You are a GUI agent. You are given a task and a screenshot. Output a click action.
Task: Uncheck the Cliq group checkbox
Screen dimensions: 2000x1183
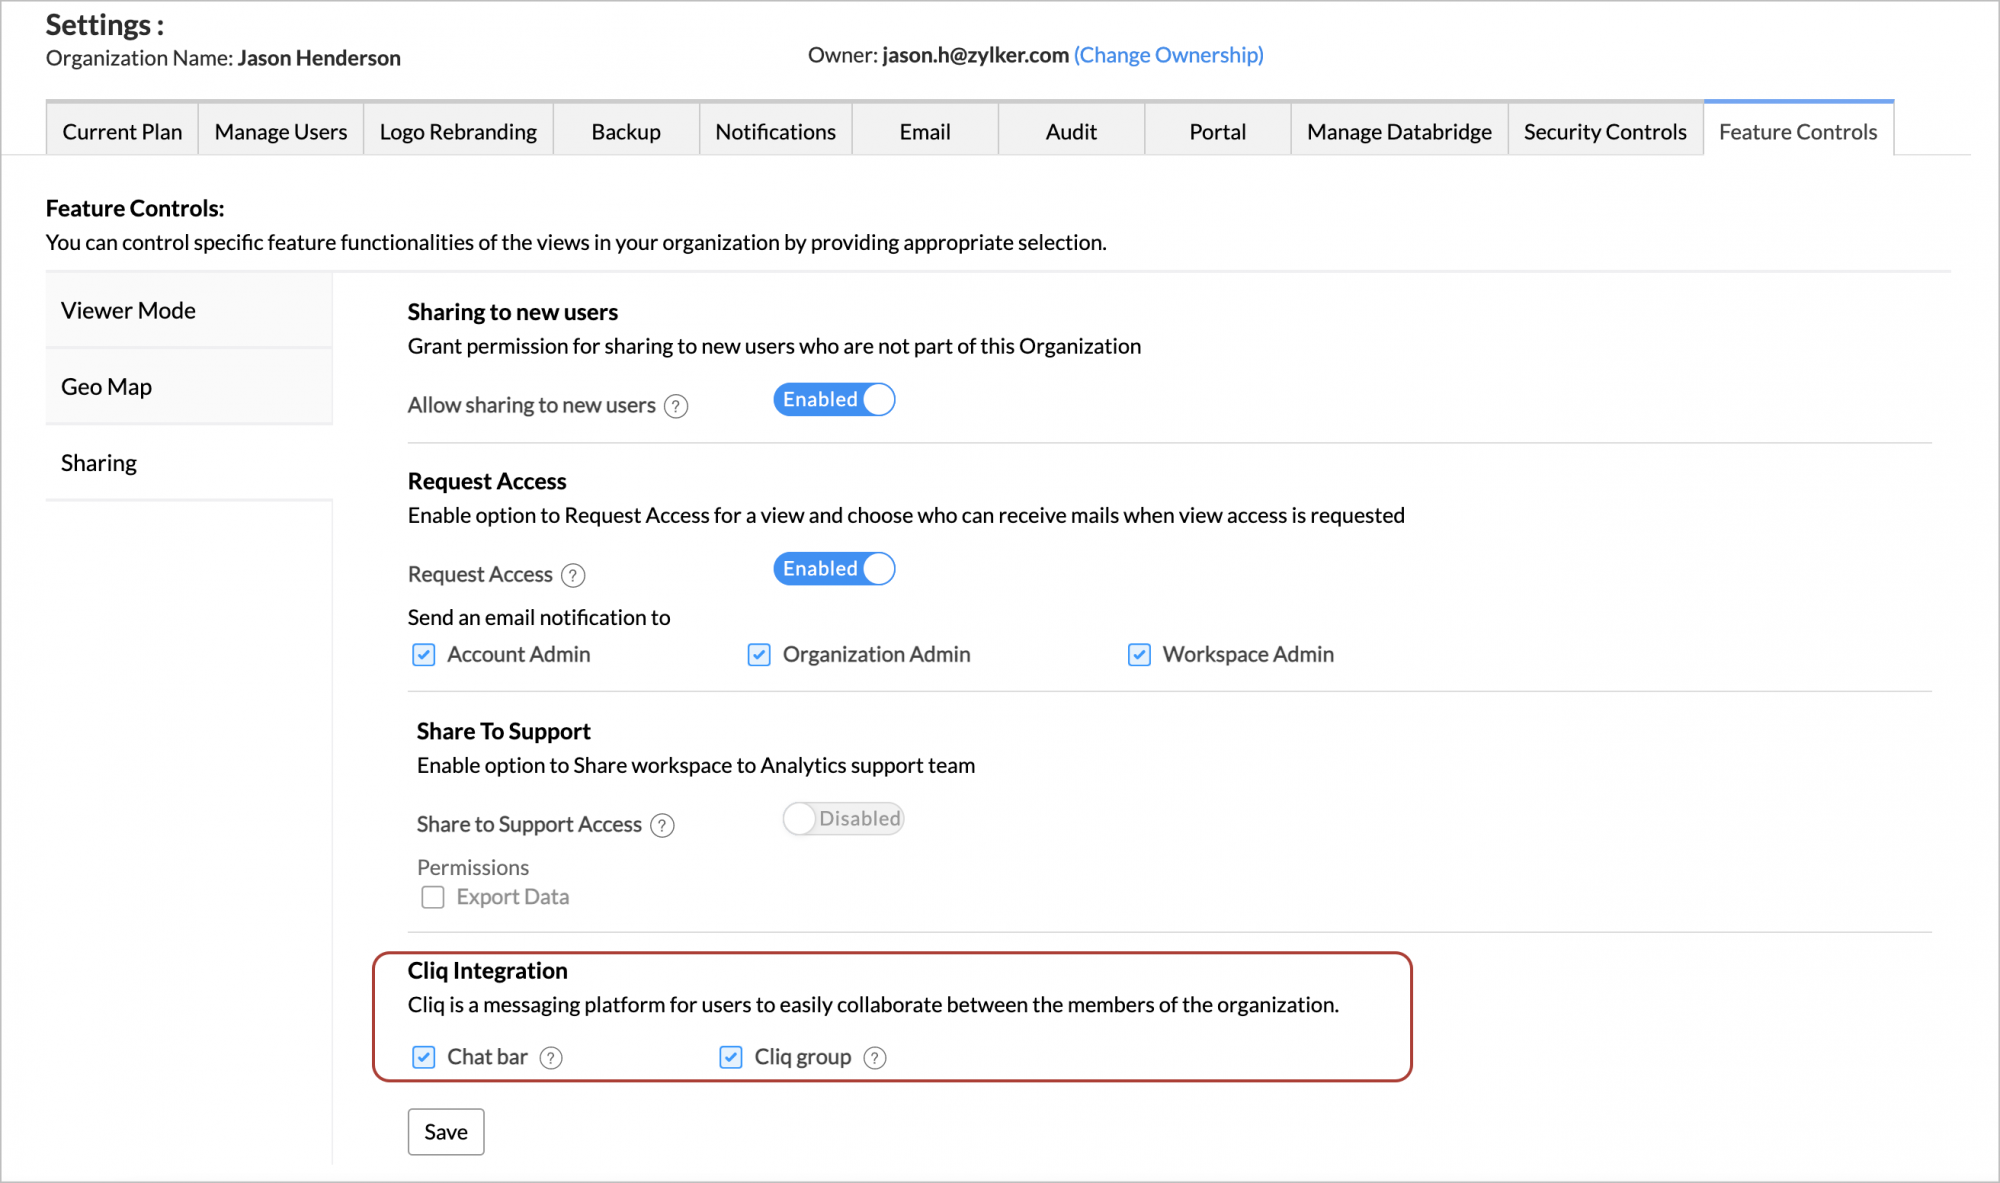tap(731, 1057)
